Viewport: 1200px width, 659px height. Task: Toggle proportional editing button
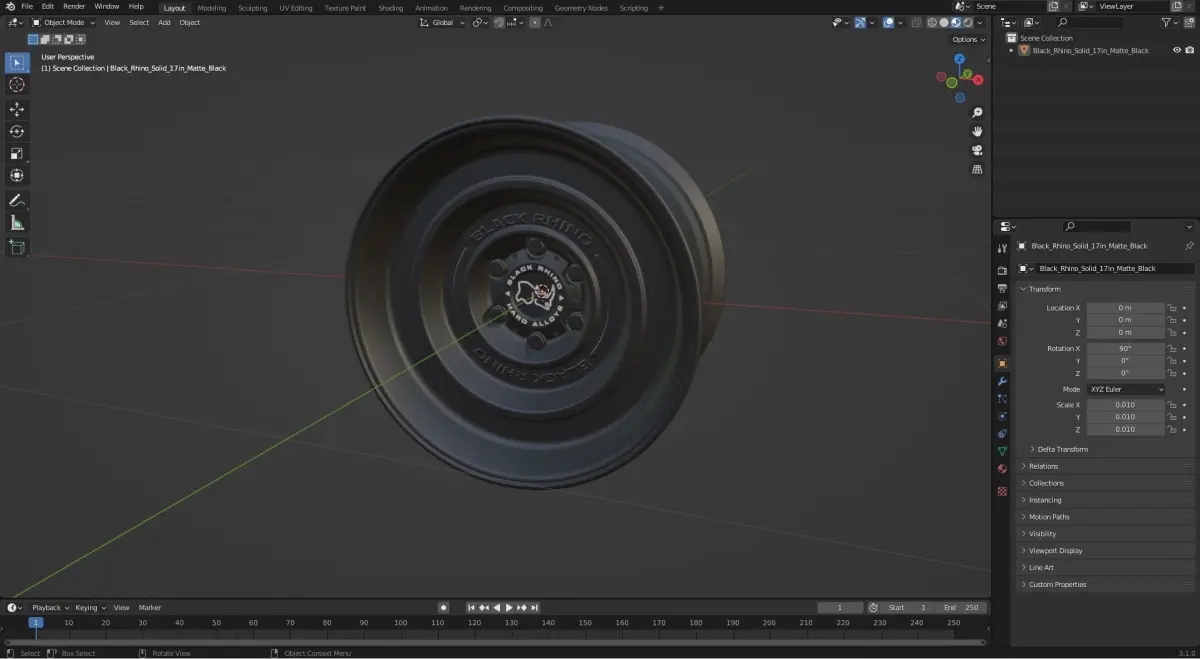535,22
